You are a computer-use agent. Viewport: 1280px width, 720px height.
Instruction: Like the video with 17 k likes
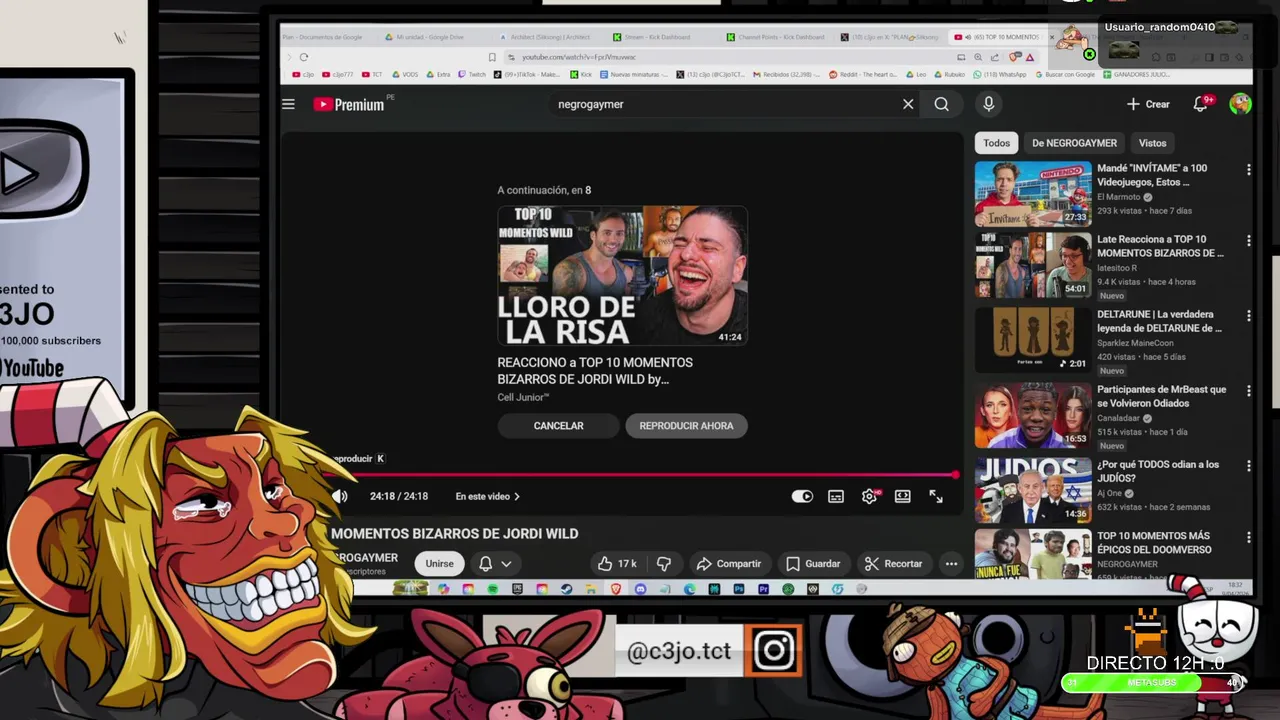616,563
